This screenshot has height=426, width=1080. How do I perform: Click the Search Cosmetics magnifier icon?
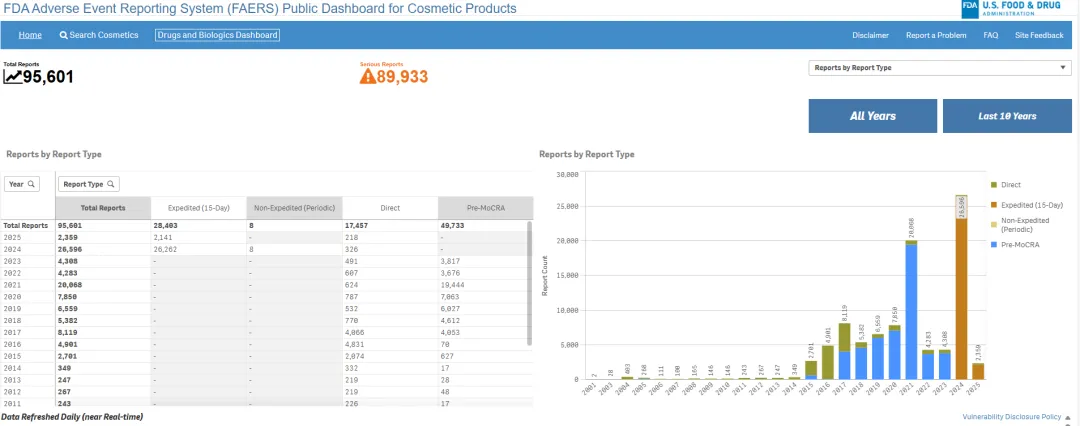[x=63, y=35]
